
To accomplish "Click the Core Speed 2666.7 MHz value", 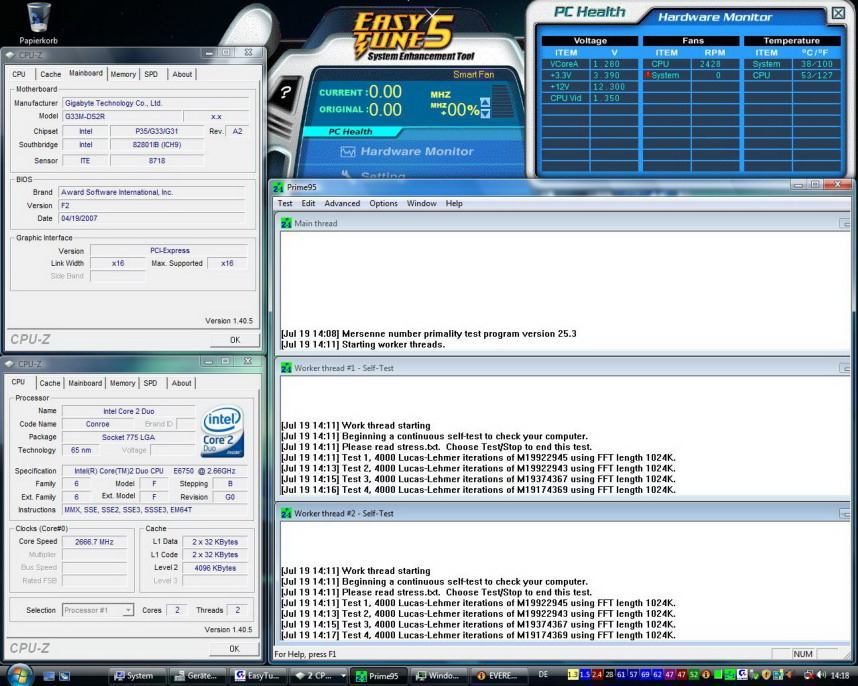I will coord(94,542).
